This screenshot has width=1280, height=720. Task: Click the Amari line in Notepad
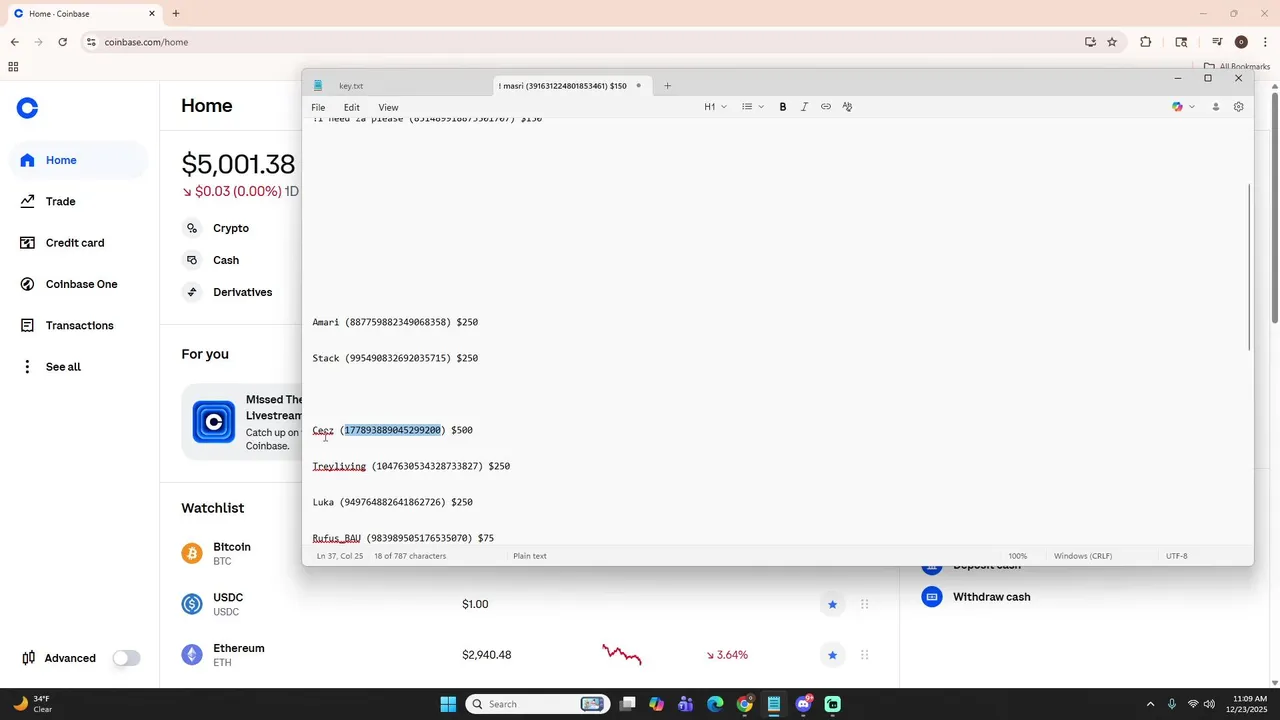click(395, 322)
